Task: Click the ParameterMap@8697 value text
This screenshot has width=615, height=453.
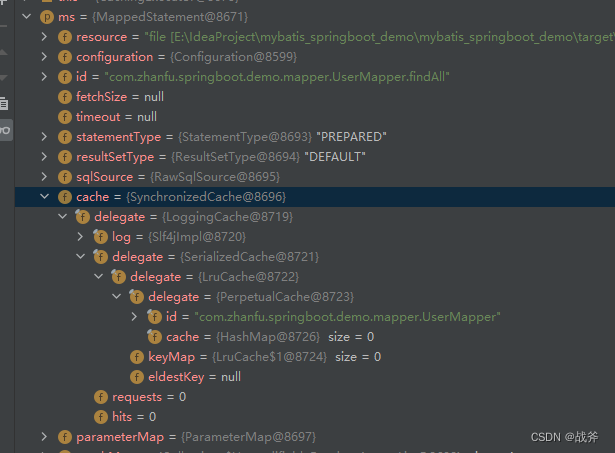Action: click(248, 437)
